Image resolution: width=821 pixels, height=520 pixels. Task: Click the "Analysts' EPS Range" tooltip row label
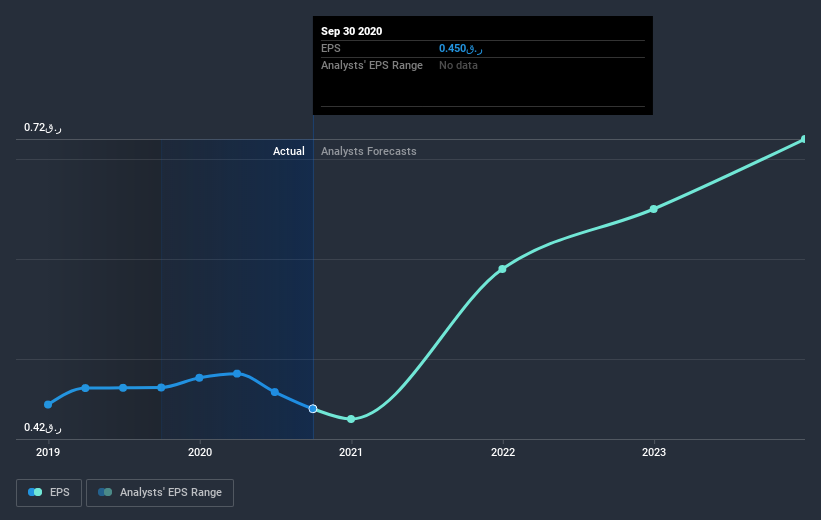(372, 65)
